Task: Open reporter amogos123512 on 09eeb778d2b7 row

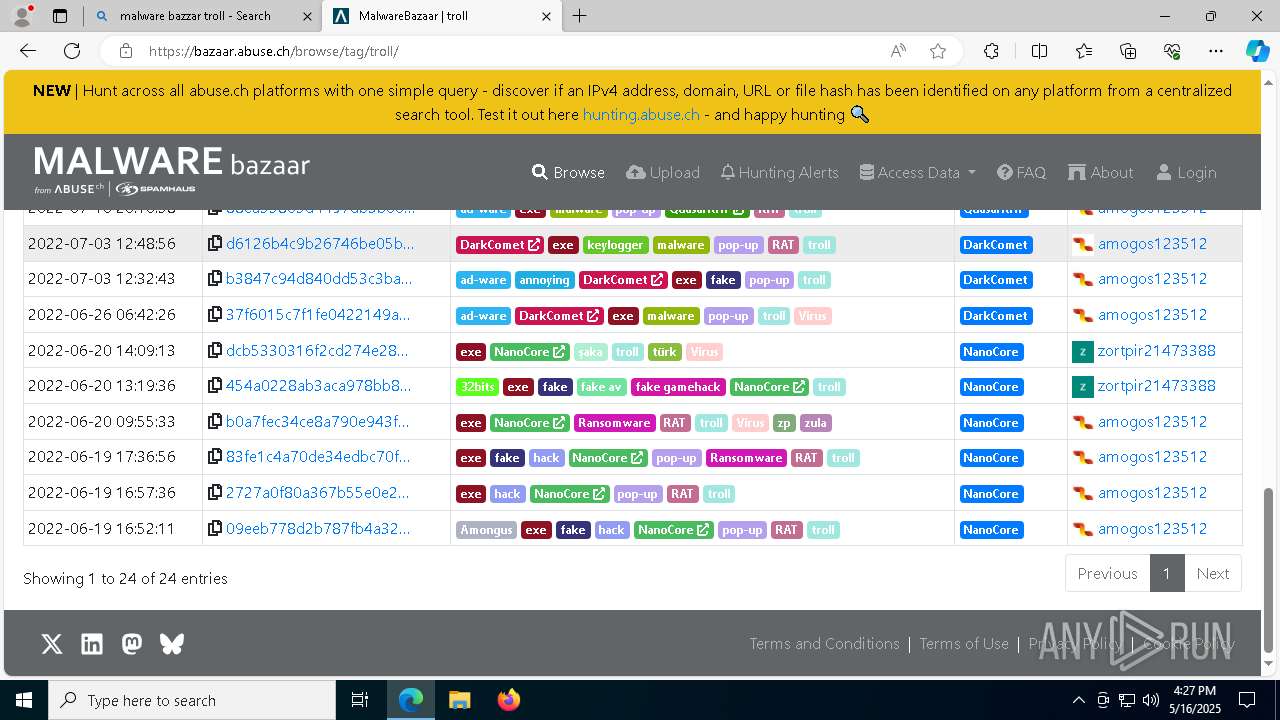Action: click(x=1152, y=529)
